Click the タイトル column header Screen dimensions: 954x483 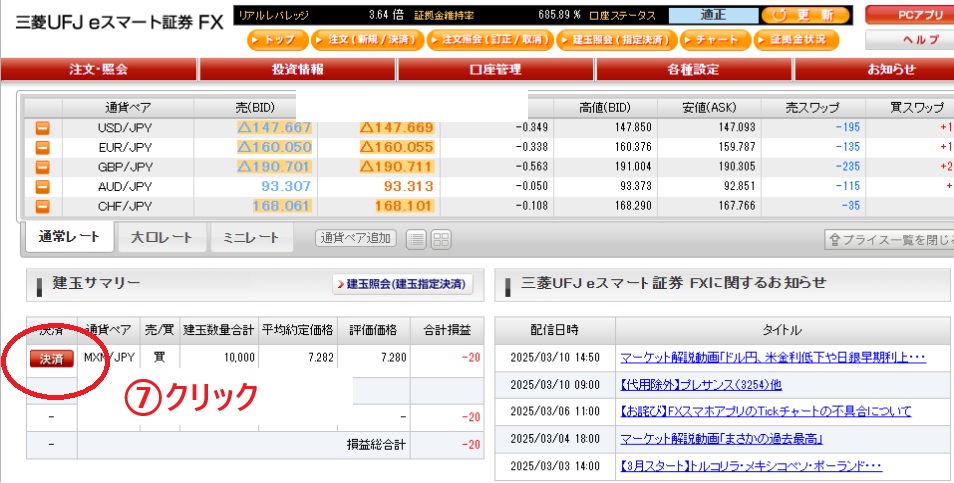click(782, 330)
